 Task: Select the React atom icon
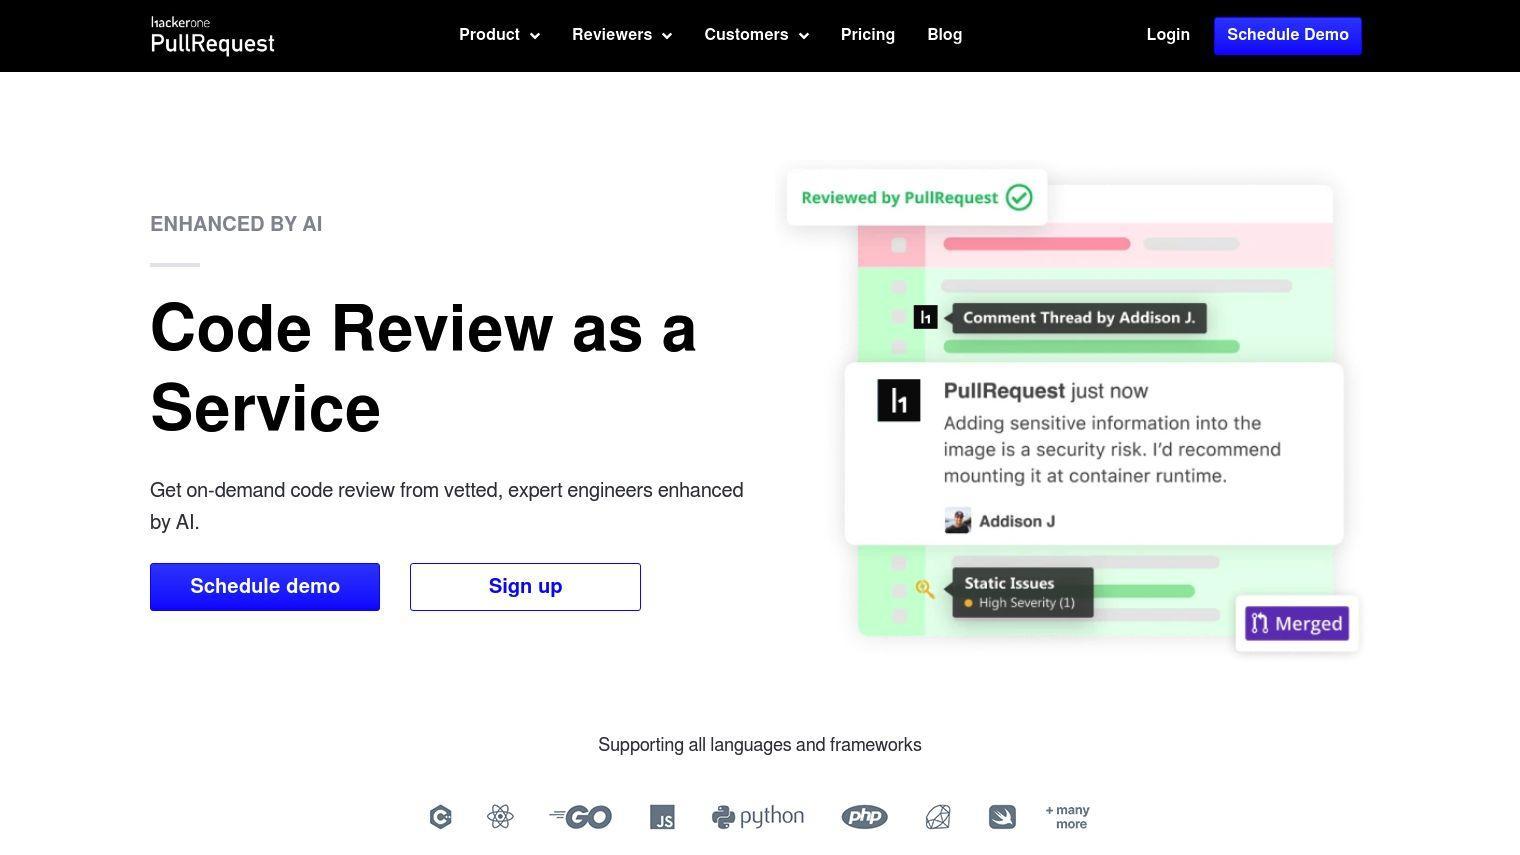coord(501,817)
